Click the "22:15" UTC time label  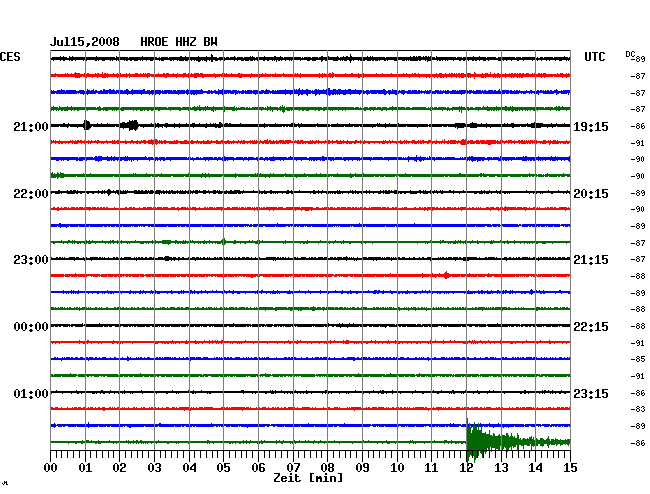[x=591, y=327]
